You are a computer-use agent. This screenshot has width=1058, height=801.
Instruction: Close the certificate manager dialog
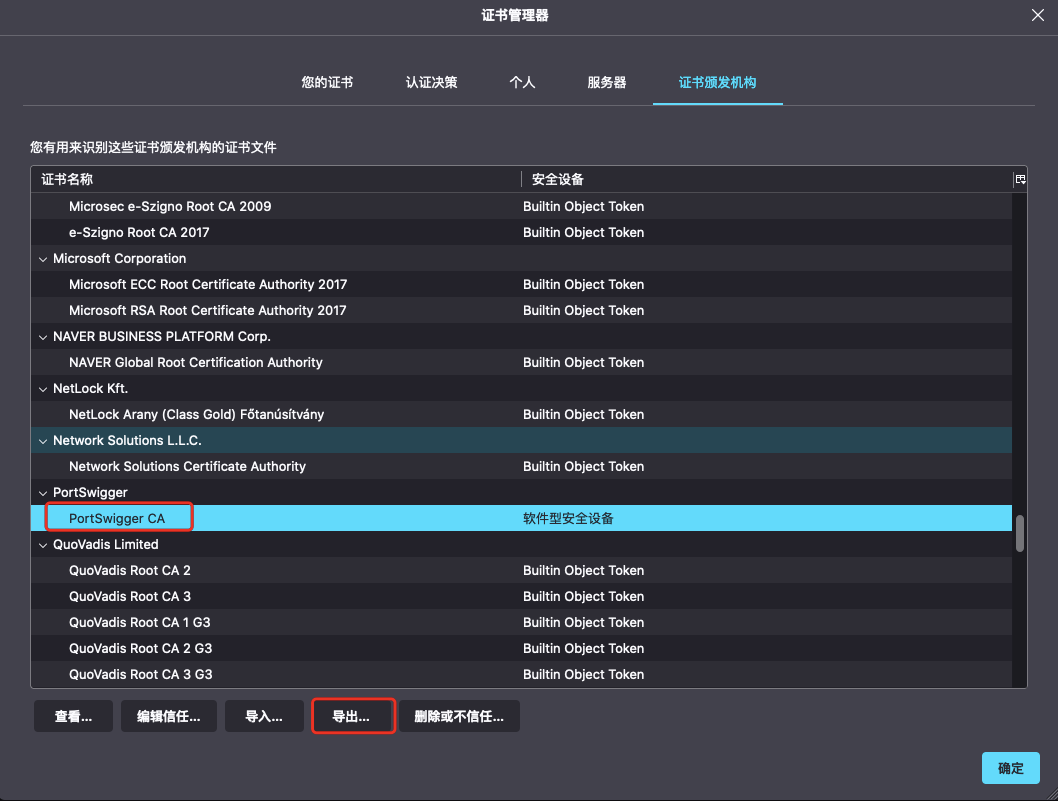click(1037, 14)
